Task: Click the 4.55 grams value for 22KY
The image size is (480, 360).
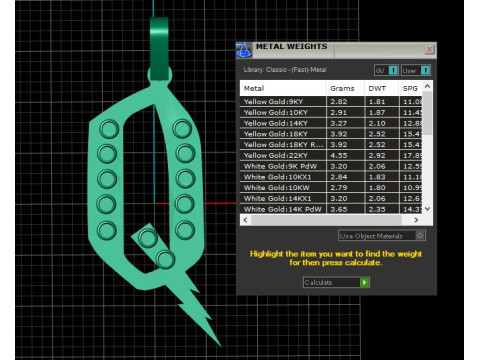Action: pyautogui.click(x=339, y=155)
